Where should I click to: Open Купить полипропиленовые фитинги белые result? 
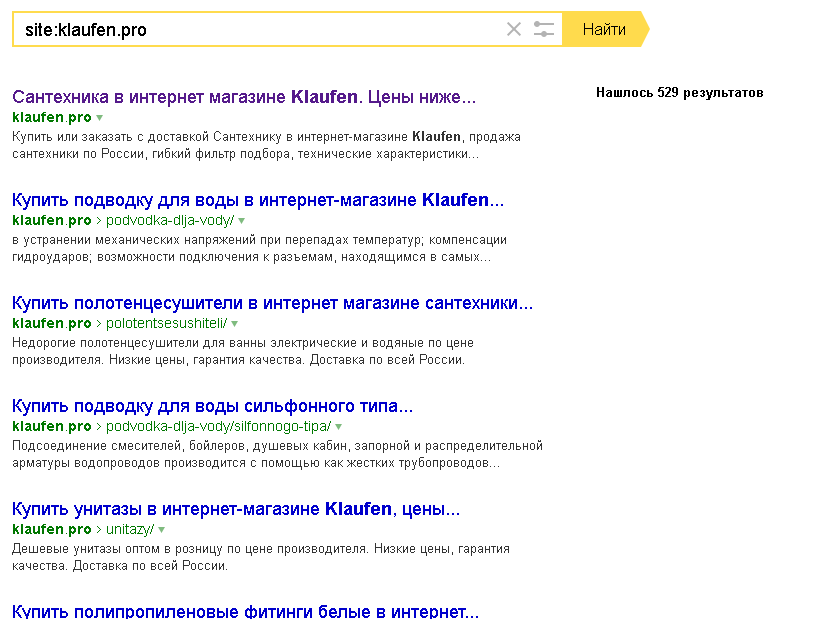[245, 611]
